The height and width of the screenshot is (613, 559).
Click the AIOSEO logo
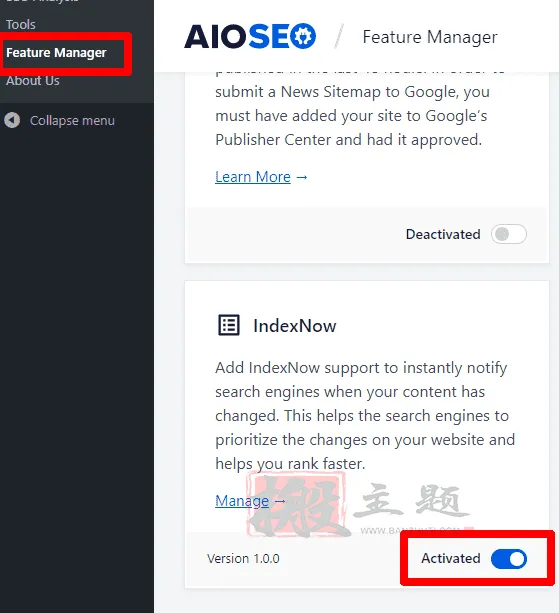tap(250, 36)
